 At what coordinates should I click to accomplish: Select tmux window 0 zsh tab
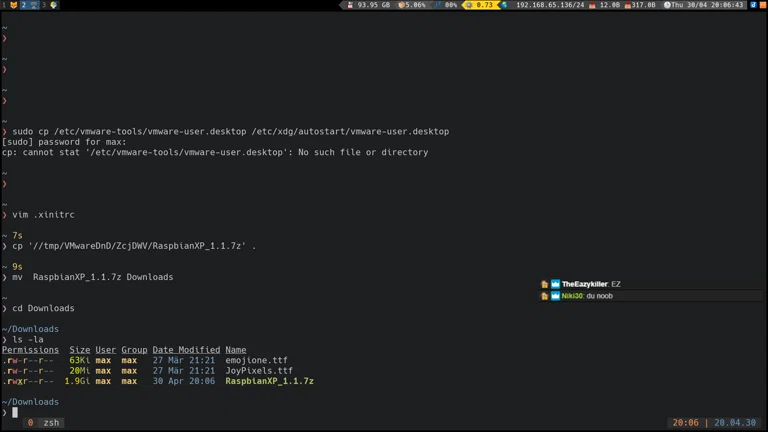pos(44,423)
